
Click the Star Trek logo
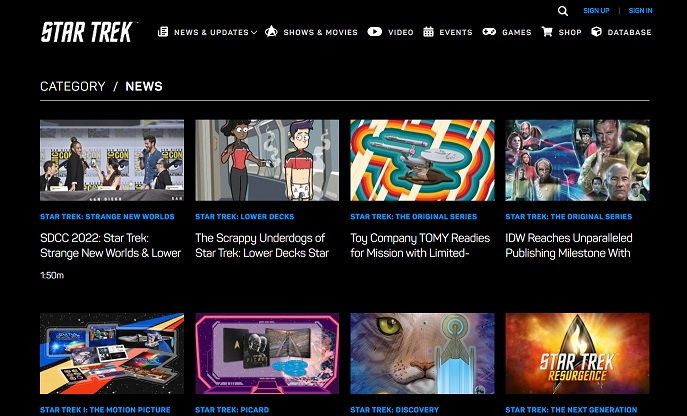pos(89,32)
